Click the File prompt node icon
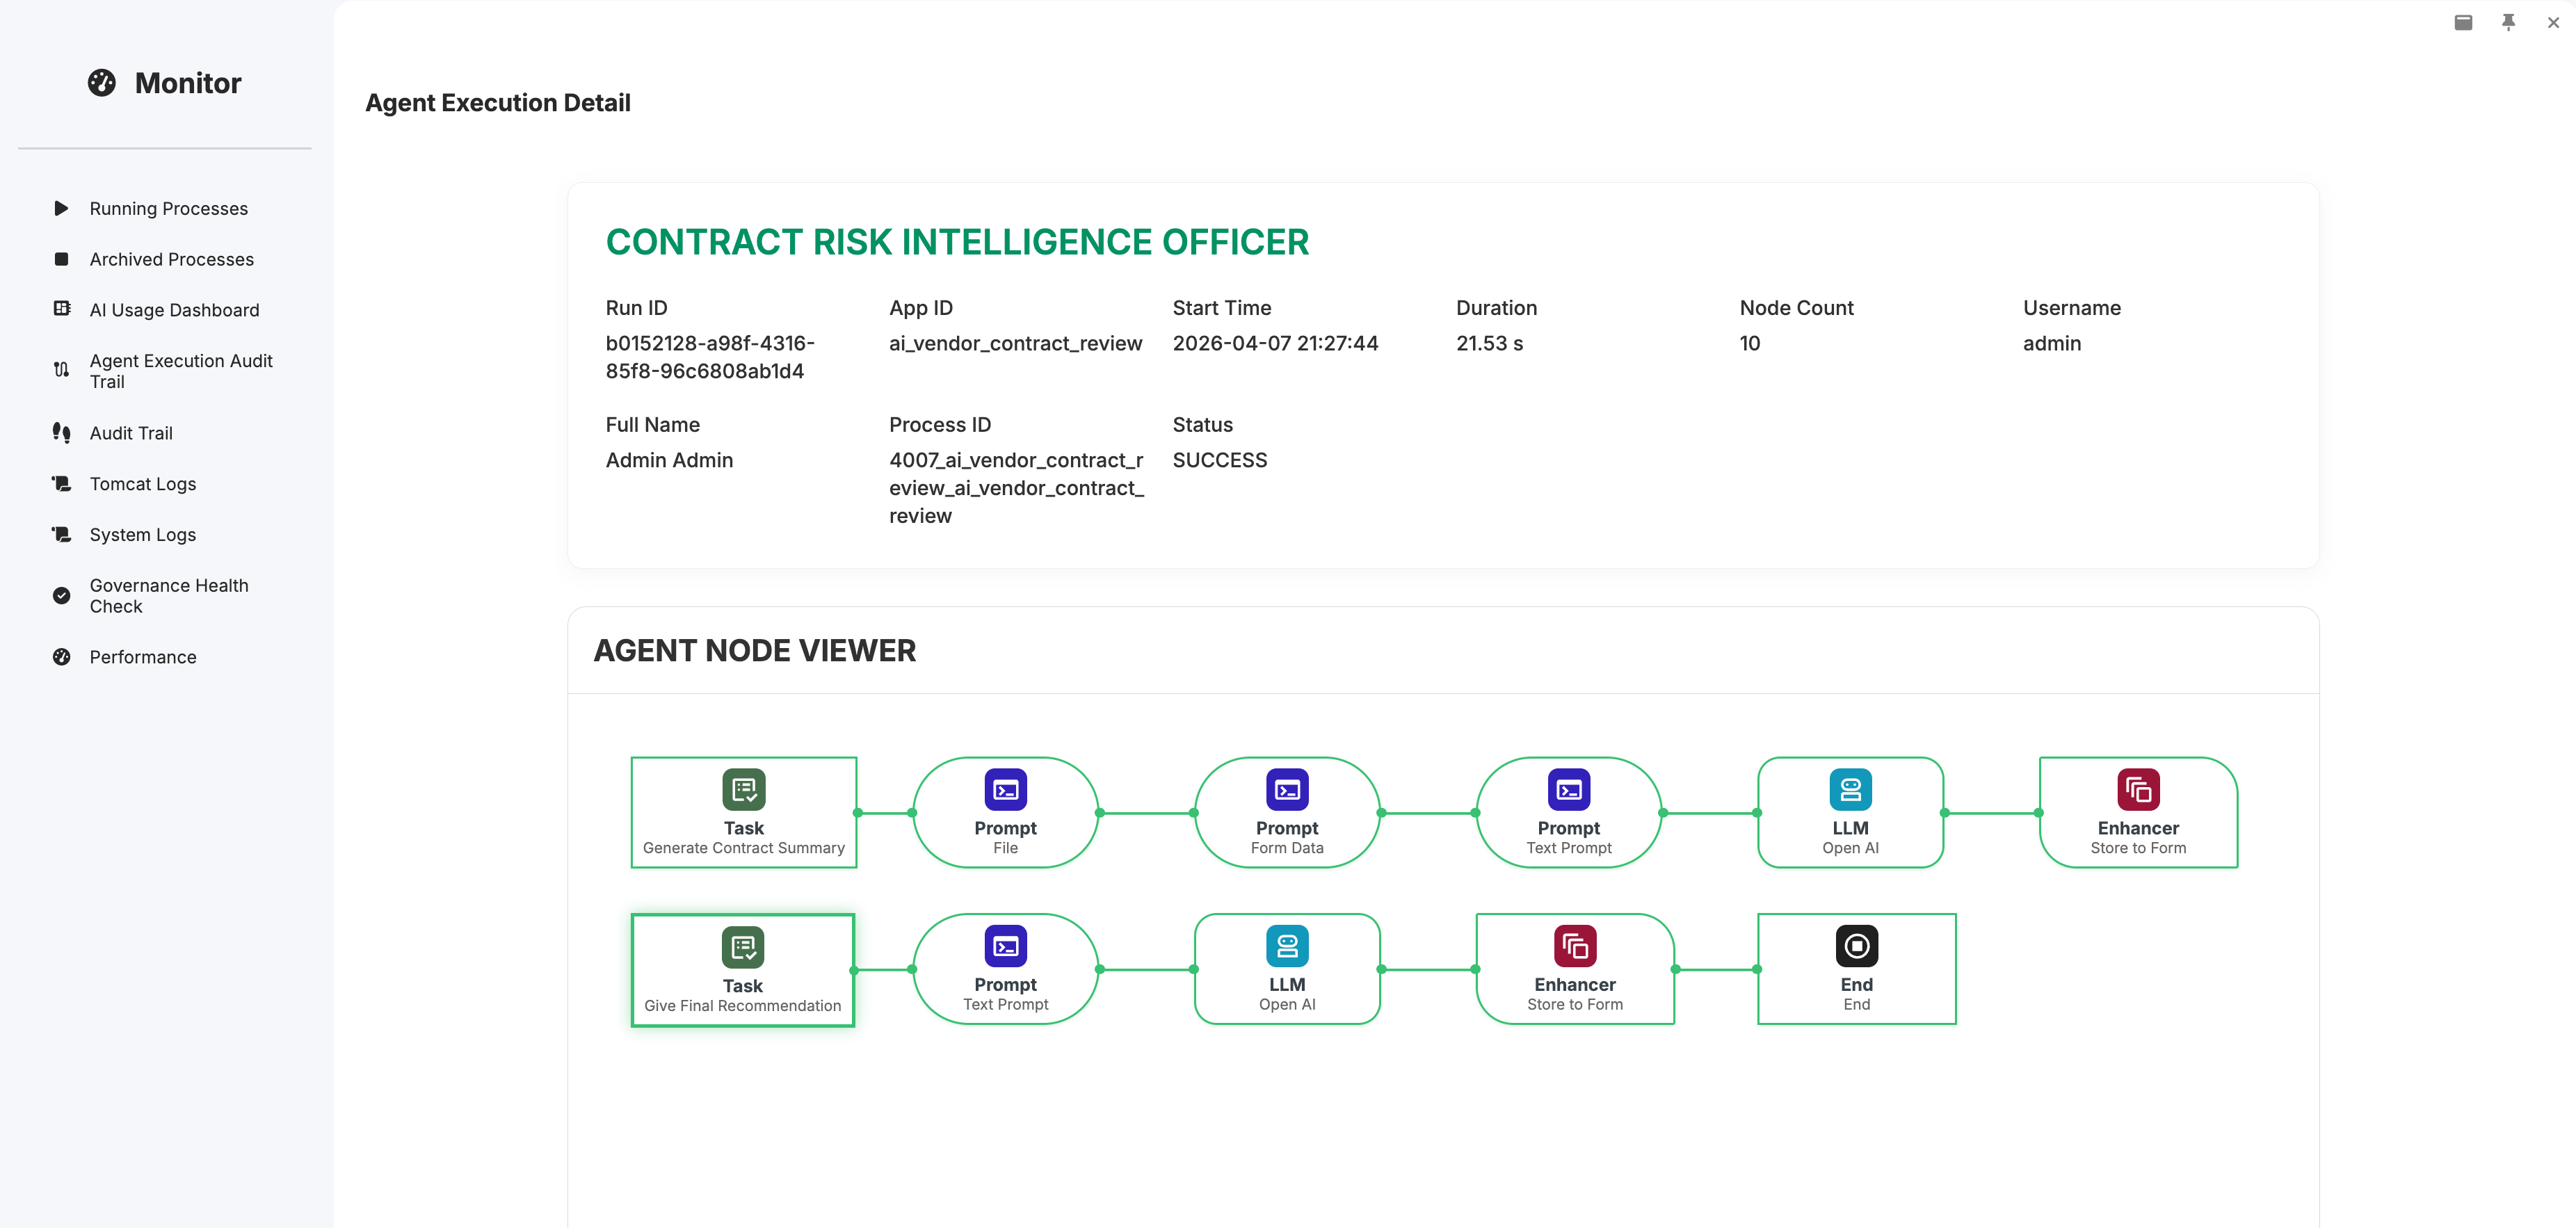Image resolution: width=2576 pixels, height=1228 pixels. pos(1005,789)
